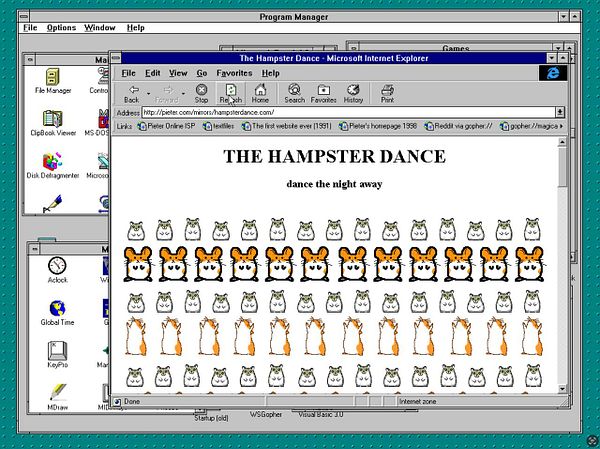
Task: Click the 'Links' toolbar label
Action: (124, 126)
